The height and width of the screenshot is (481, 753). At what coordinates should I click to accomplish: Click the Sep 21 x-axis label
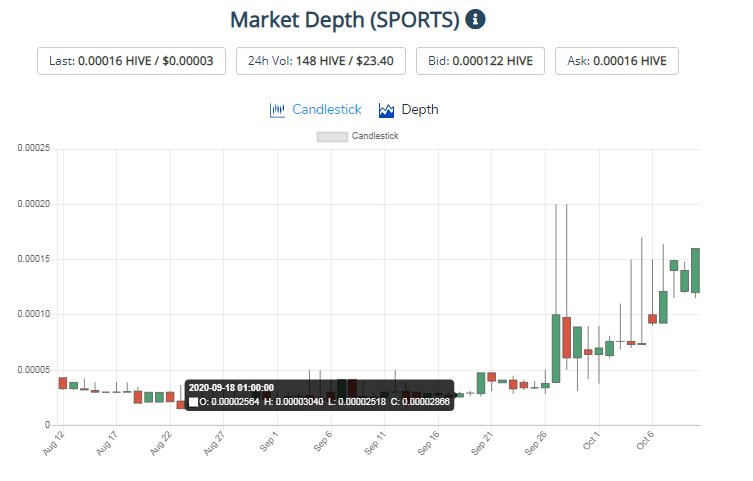coord(482,443)
